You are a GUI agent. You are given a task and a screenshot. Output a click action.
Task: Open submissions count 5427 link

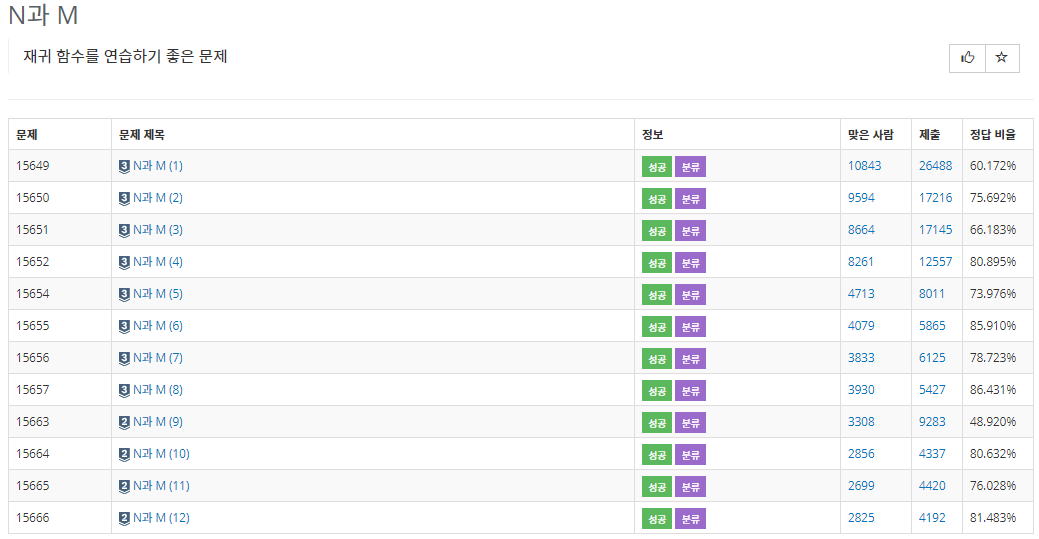pyautogui.click(x=932, y=390)
